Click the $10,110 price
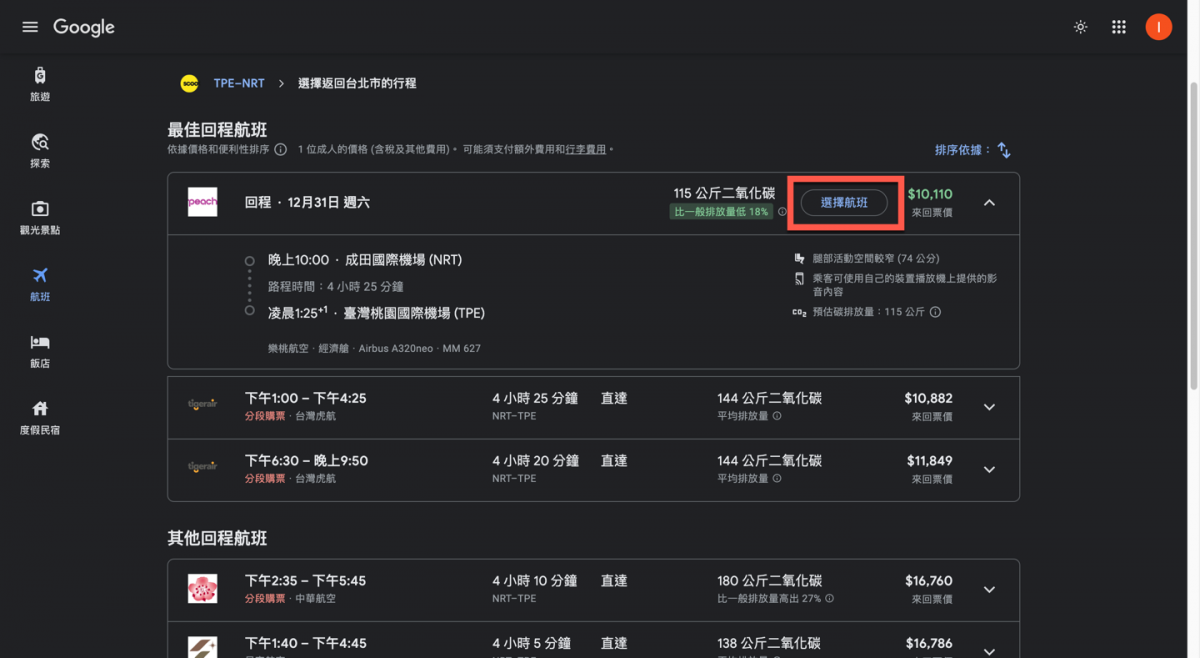This screenshot has width=1200, height=658. tap(930, 194)
